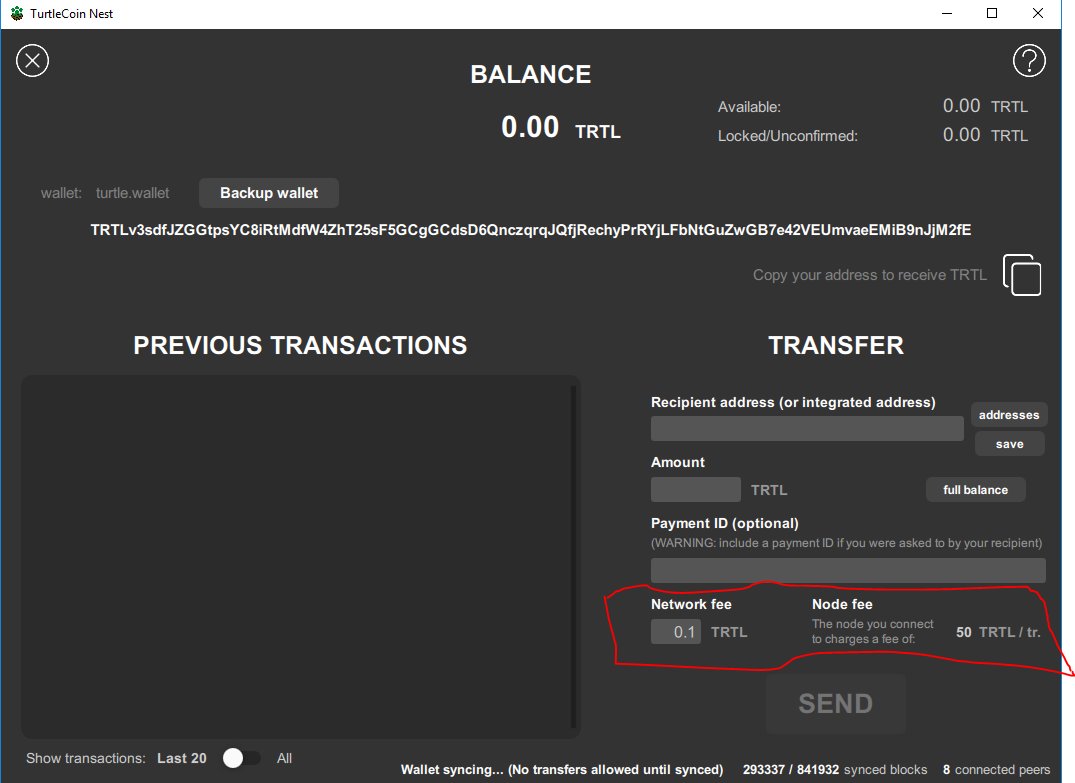Image resolution: width=1075 pixels, height=783 pixels.
Task: Click the 'All' transactions label
Action: tap(284, 758)
